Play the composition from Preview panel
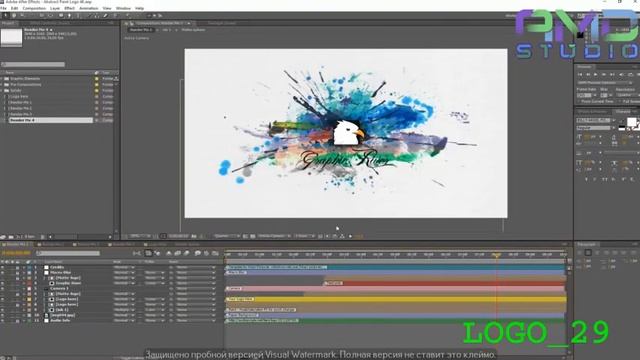640x360 pixels. click(596, 75)
